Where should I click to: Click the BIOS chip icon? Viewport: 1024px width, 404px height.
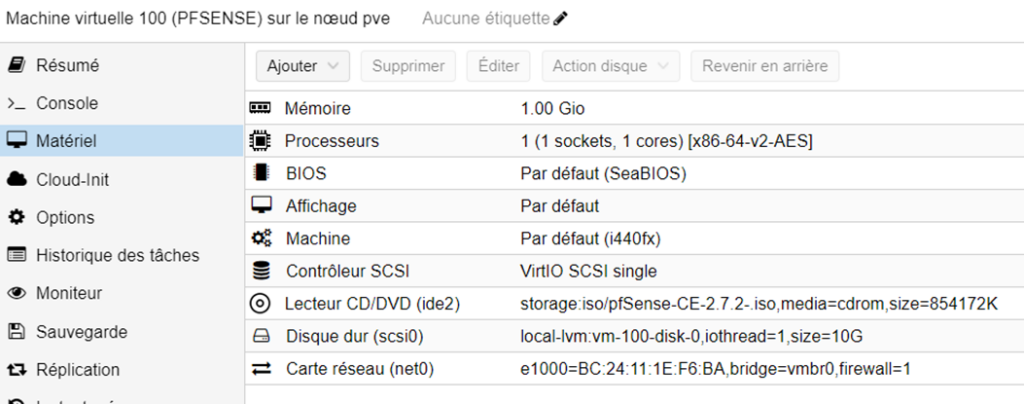coord(261,173)
